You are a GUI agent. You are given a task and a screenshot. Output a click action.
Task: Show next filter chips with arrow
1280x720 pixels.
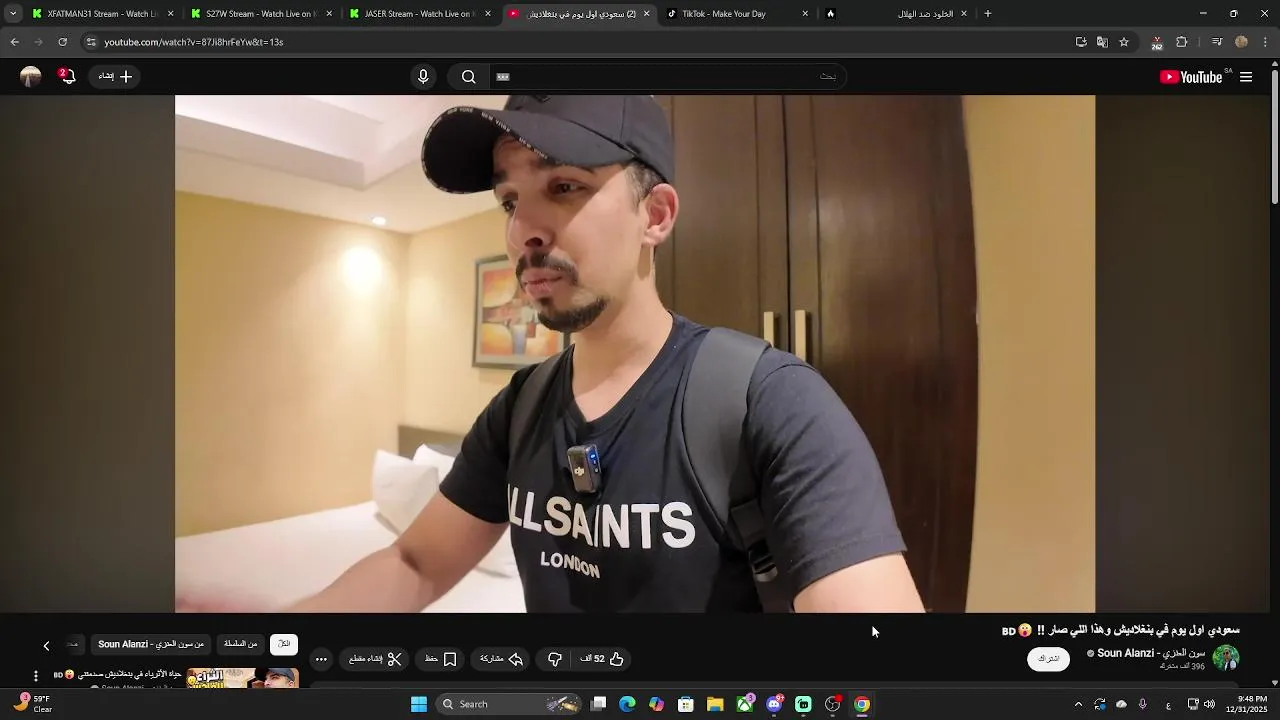pyautogui.click(x=46, y=645)
